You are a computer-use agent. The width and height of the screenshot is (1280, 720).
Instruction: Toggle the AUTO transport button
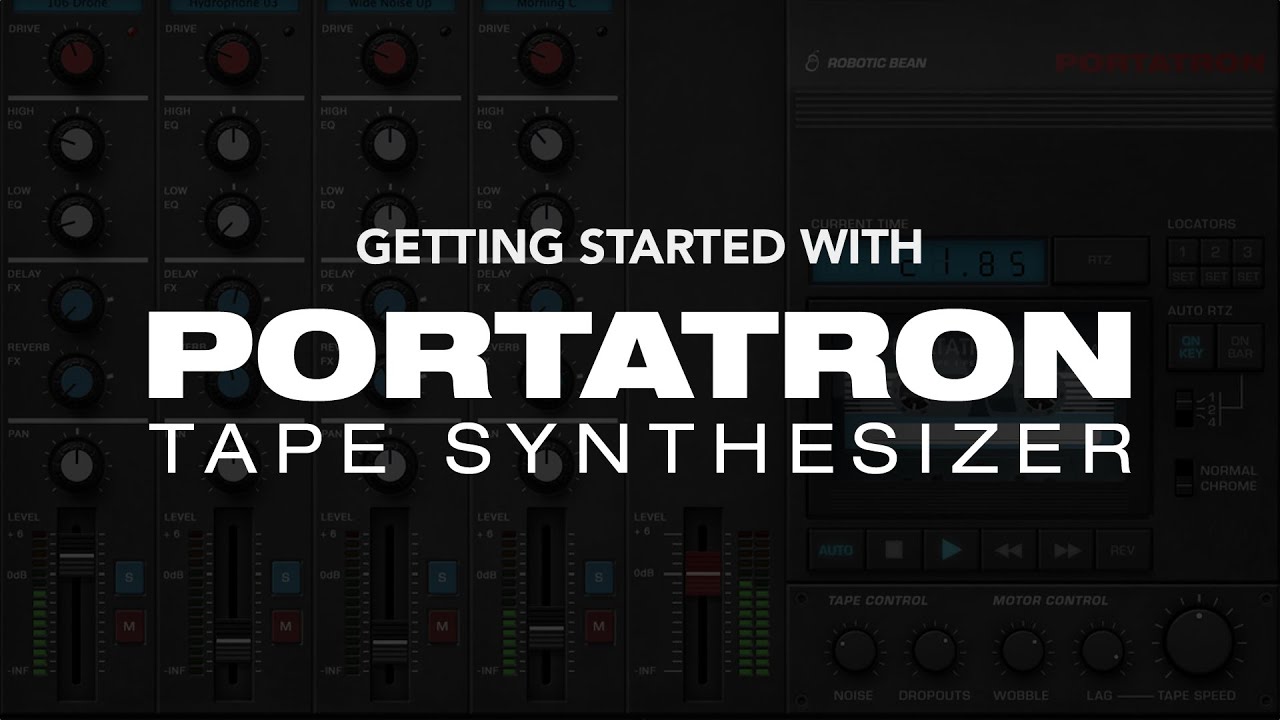coord(835,550)
